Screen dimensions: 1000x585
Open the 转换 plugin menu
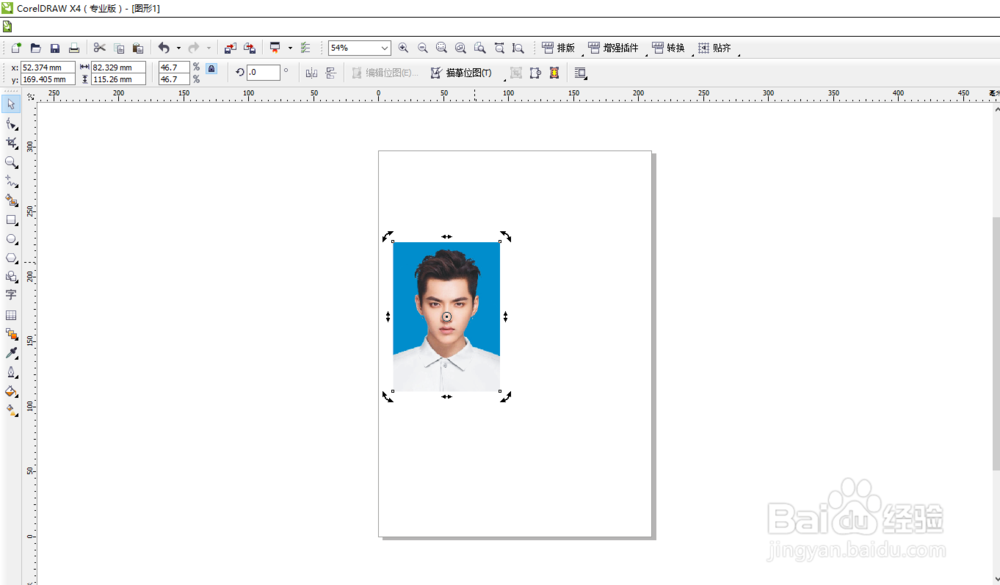pyautogui.click(x=668, y=48)
